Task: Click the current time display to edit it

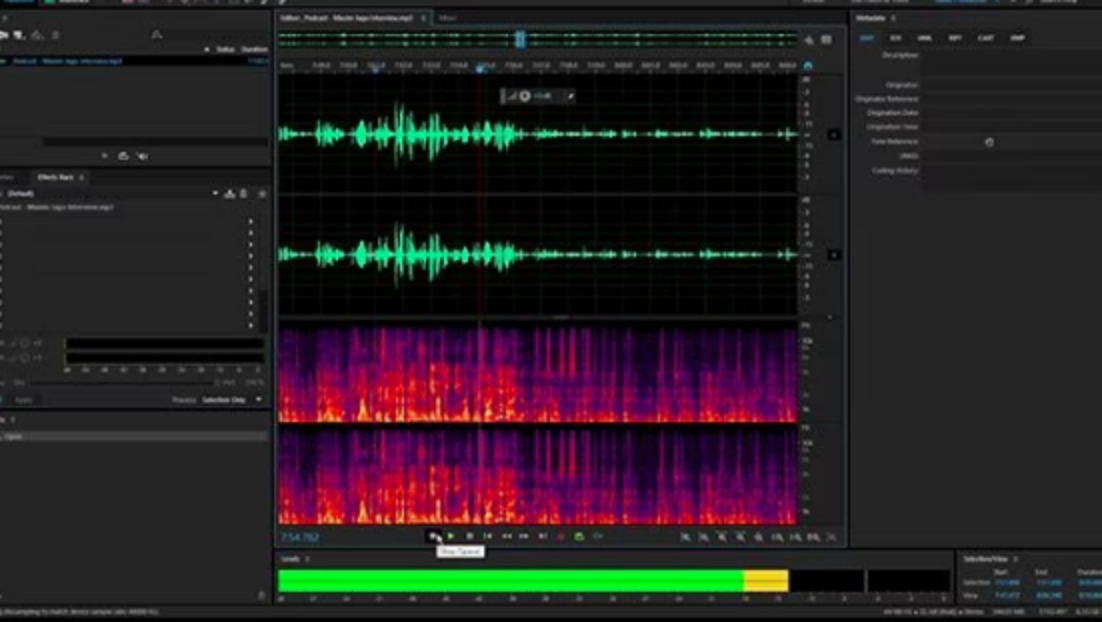Action: coord(300,537)
